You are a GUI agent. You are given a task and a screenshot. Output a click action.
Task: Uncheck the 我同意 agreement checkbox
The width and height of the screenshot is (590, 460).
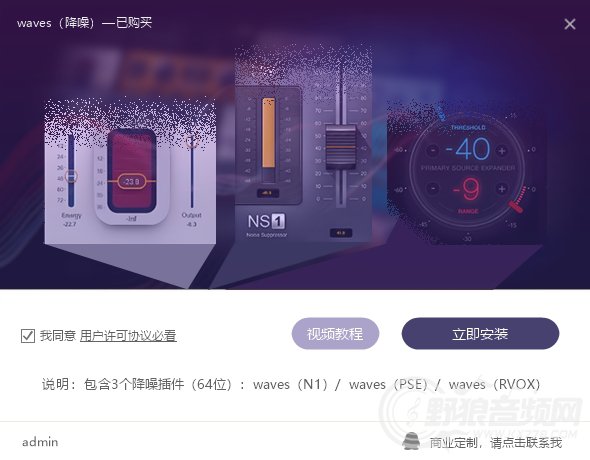click(28, 336)
